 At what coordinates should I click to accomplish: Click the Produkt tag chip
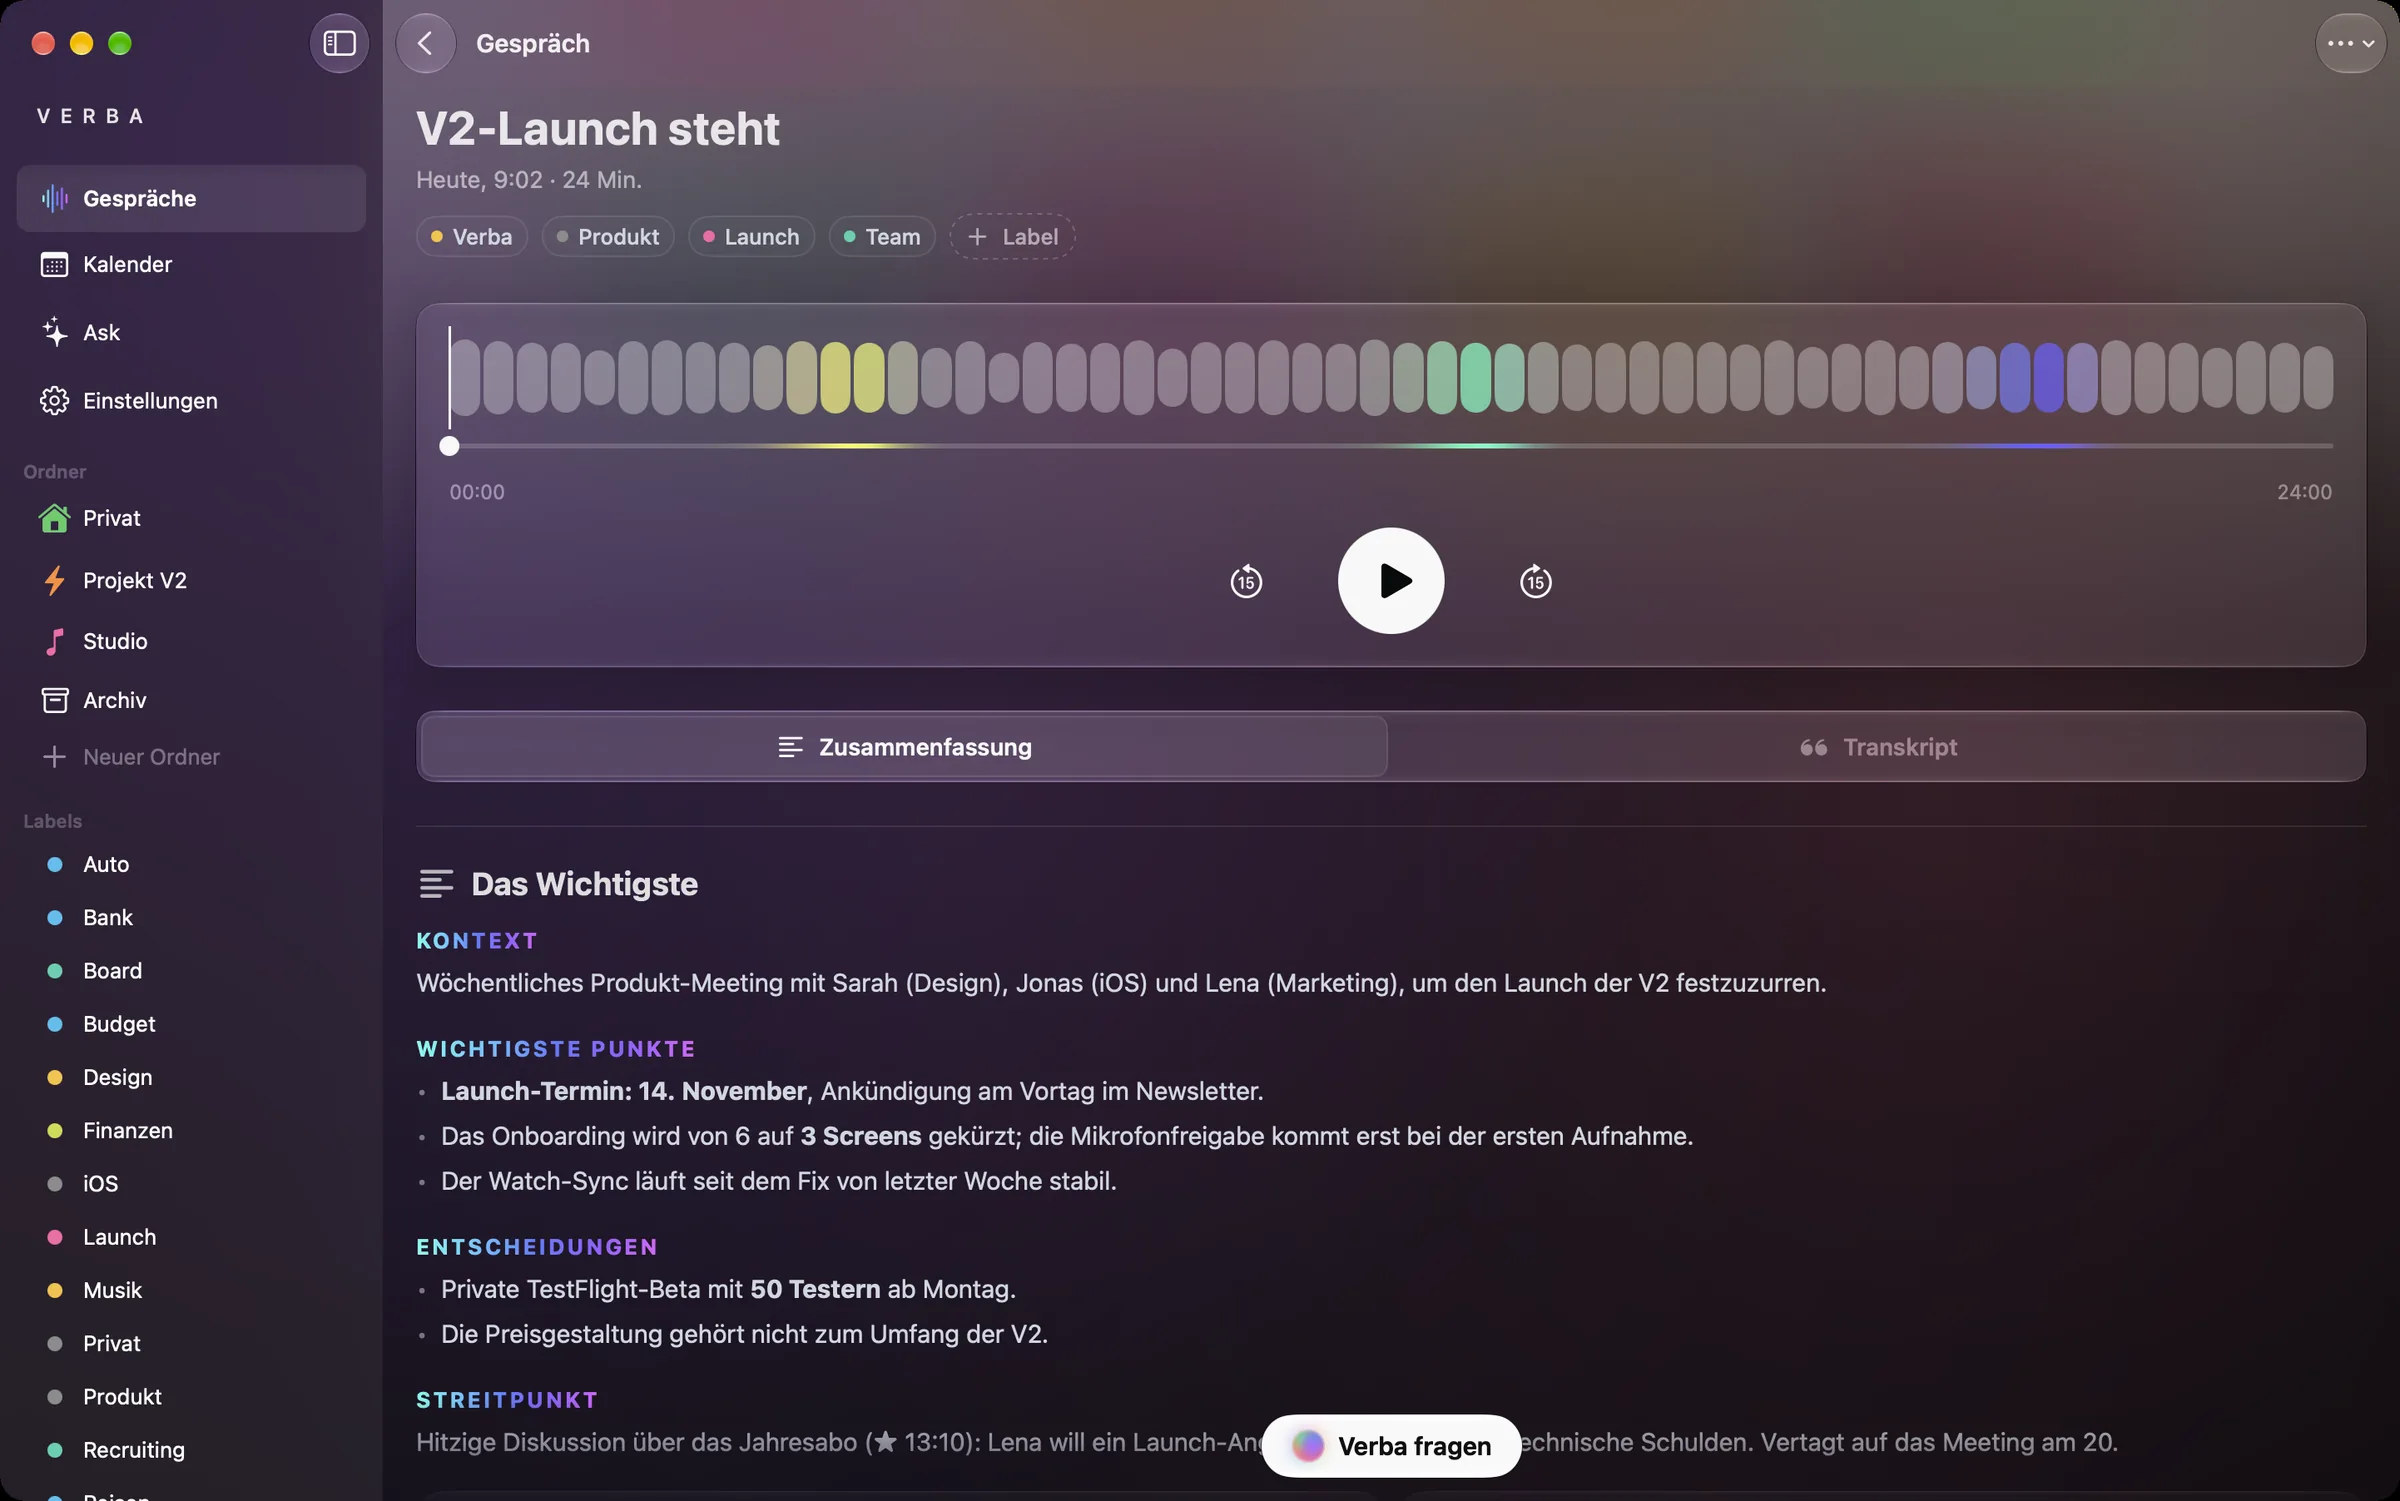[608, 237]
